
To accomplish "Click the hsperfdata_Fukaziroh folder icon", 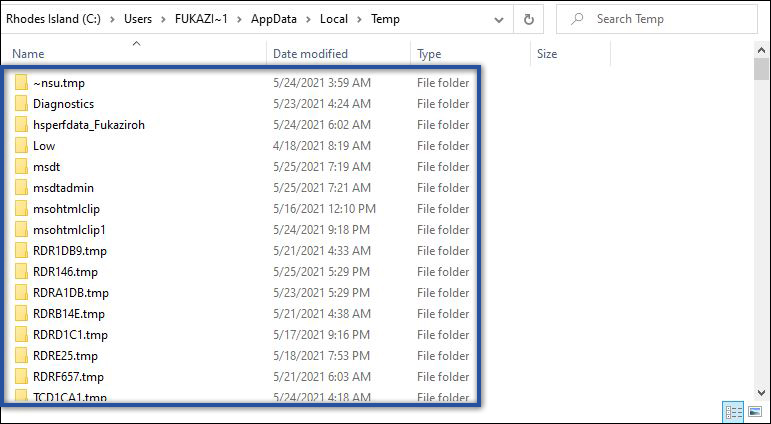I will [21, 125].
